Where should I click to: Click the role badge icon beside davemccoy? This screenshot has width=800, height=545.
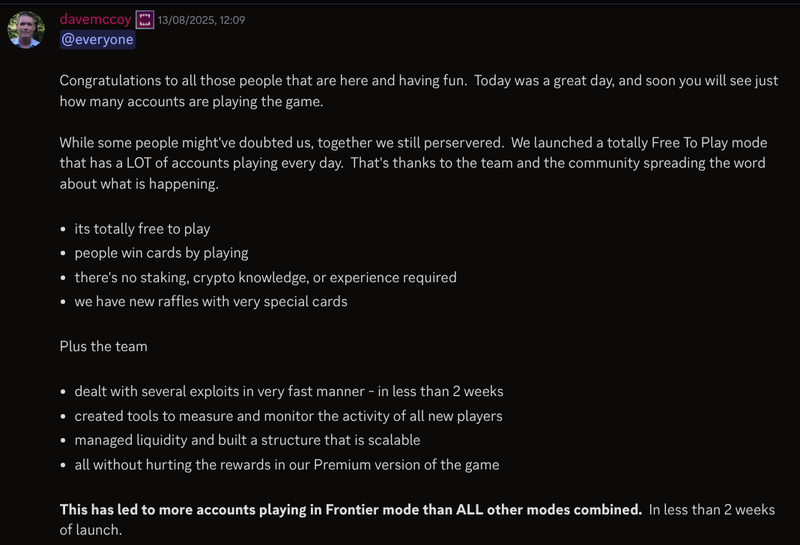click(x=144, y=20)
